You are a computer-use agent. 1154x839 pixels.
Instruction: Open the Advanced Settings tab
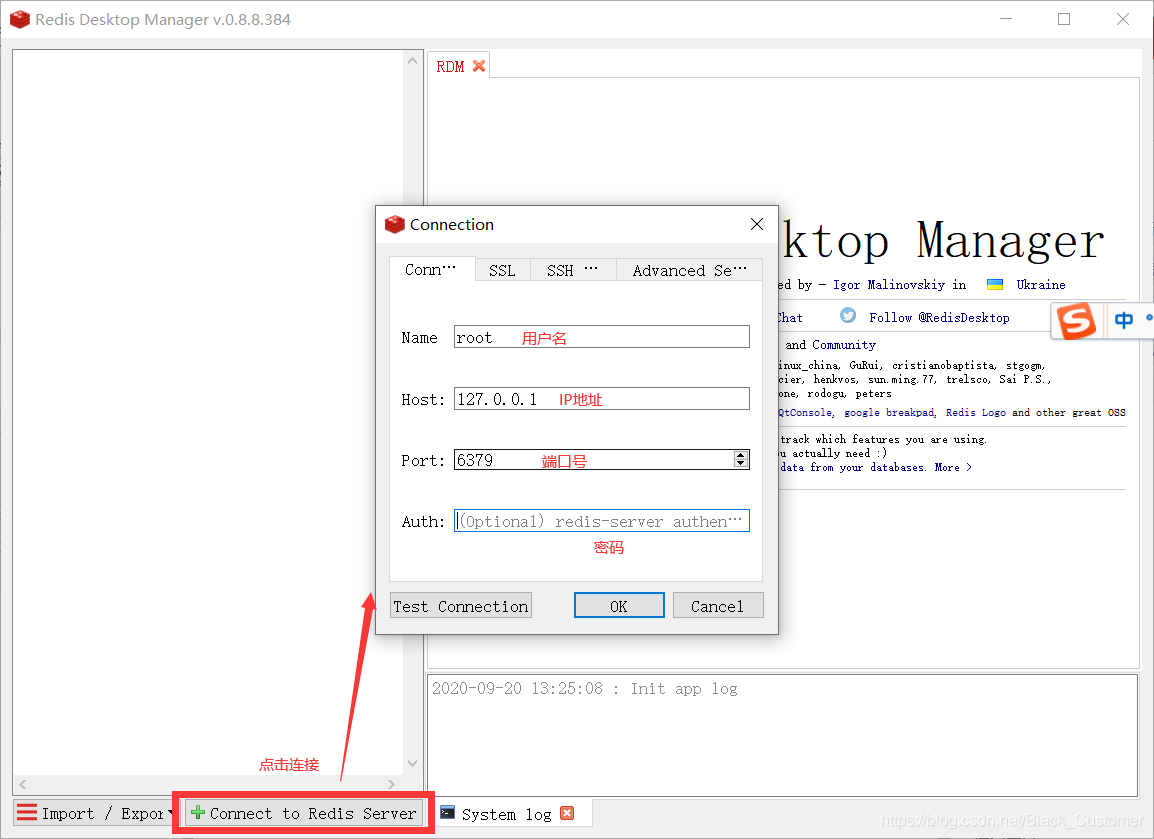point(689,270)
